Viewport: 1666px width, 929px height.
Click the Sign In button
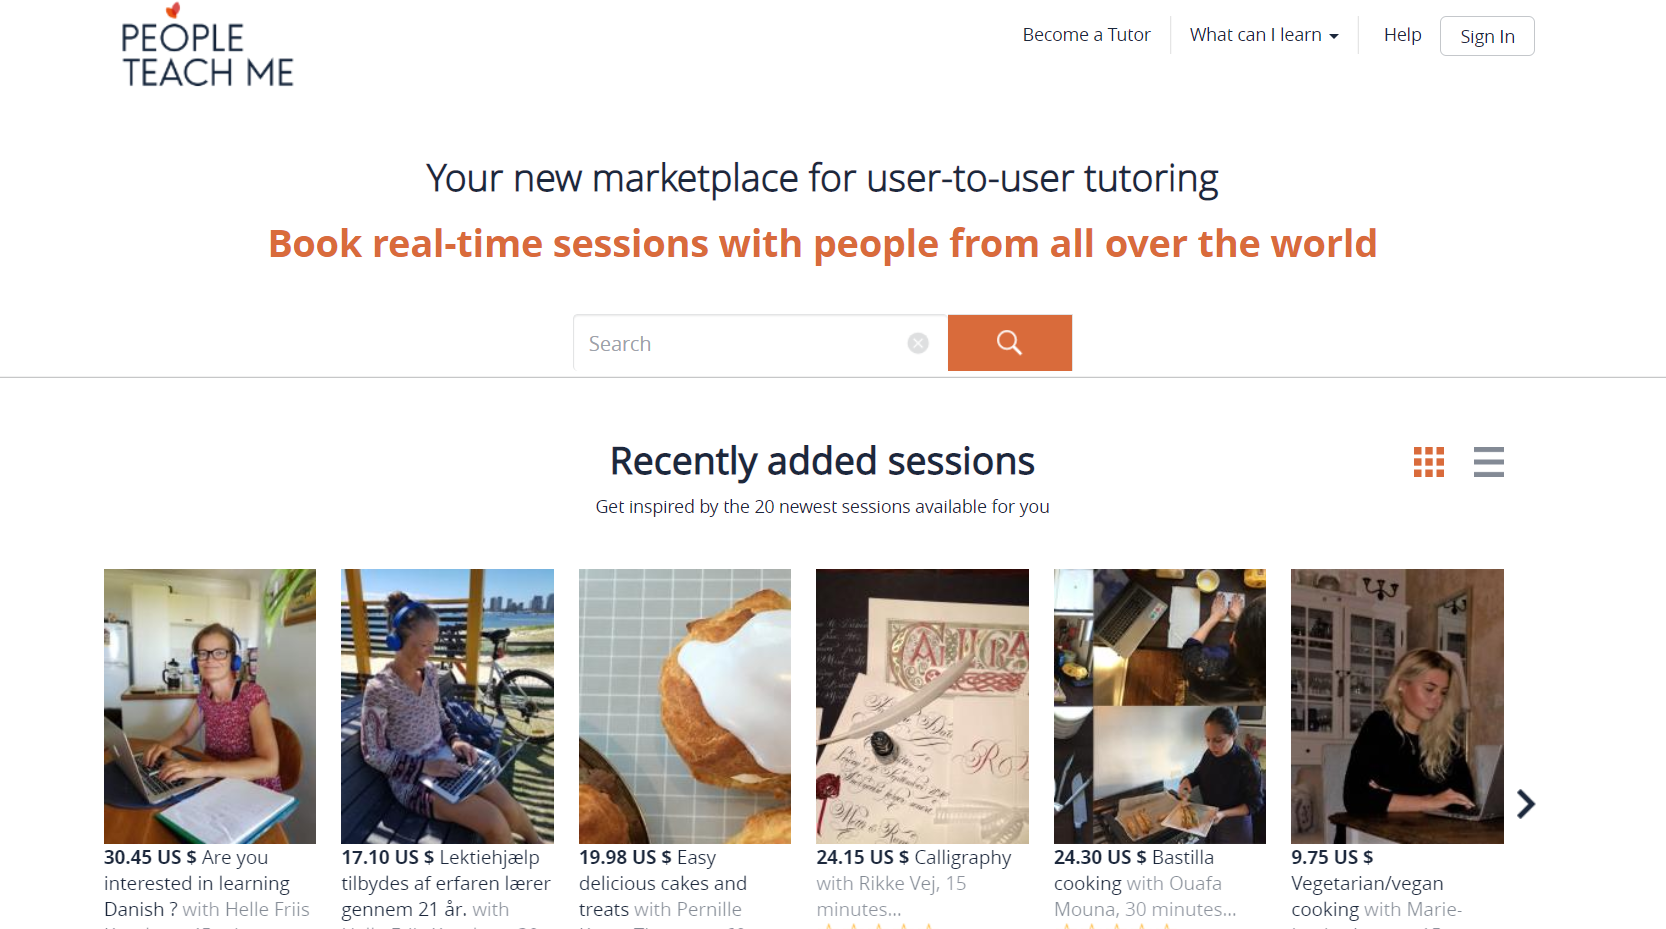pos(1487,36)
